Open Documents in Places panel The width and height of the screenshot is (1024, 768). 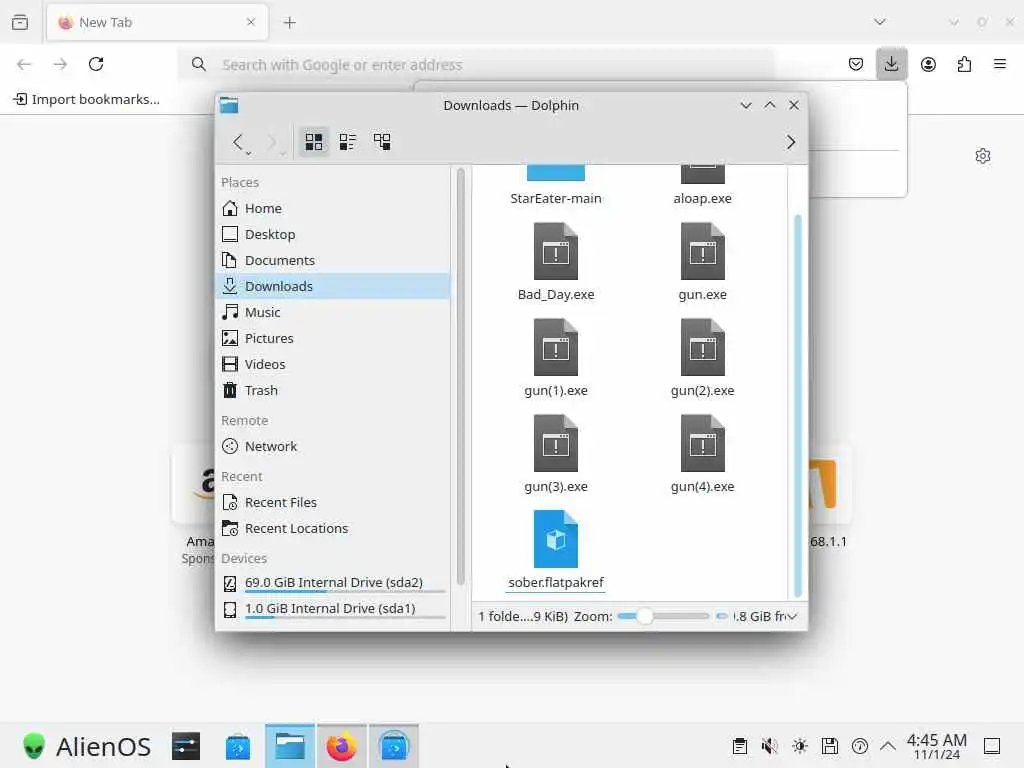point(333,261)
